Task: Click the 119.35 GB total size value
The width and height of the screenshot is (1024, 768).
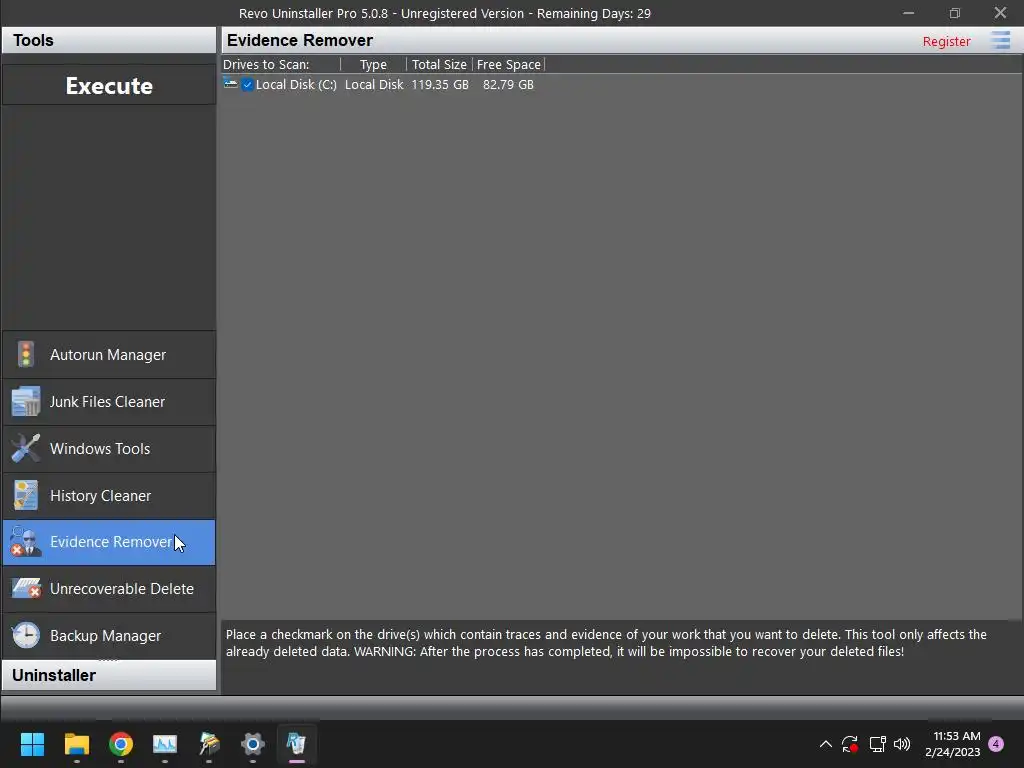Action: (440, 85)
